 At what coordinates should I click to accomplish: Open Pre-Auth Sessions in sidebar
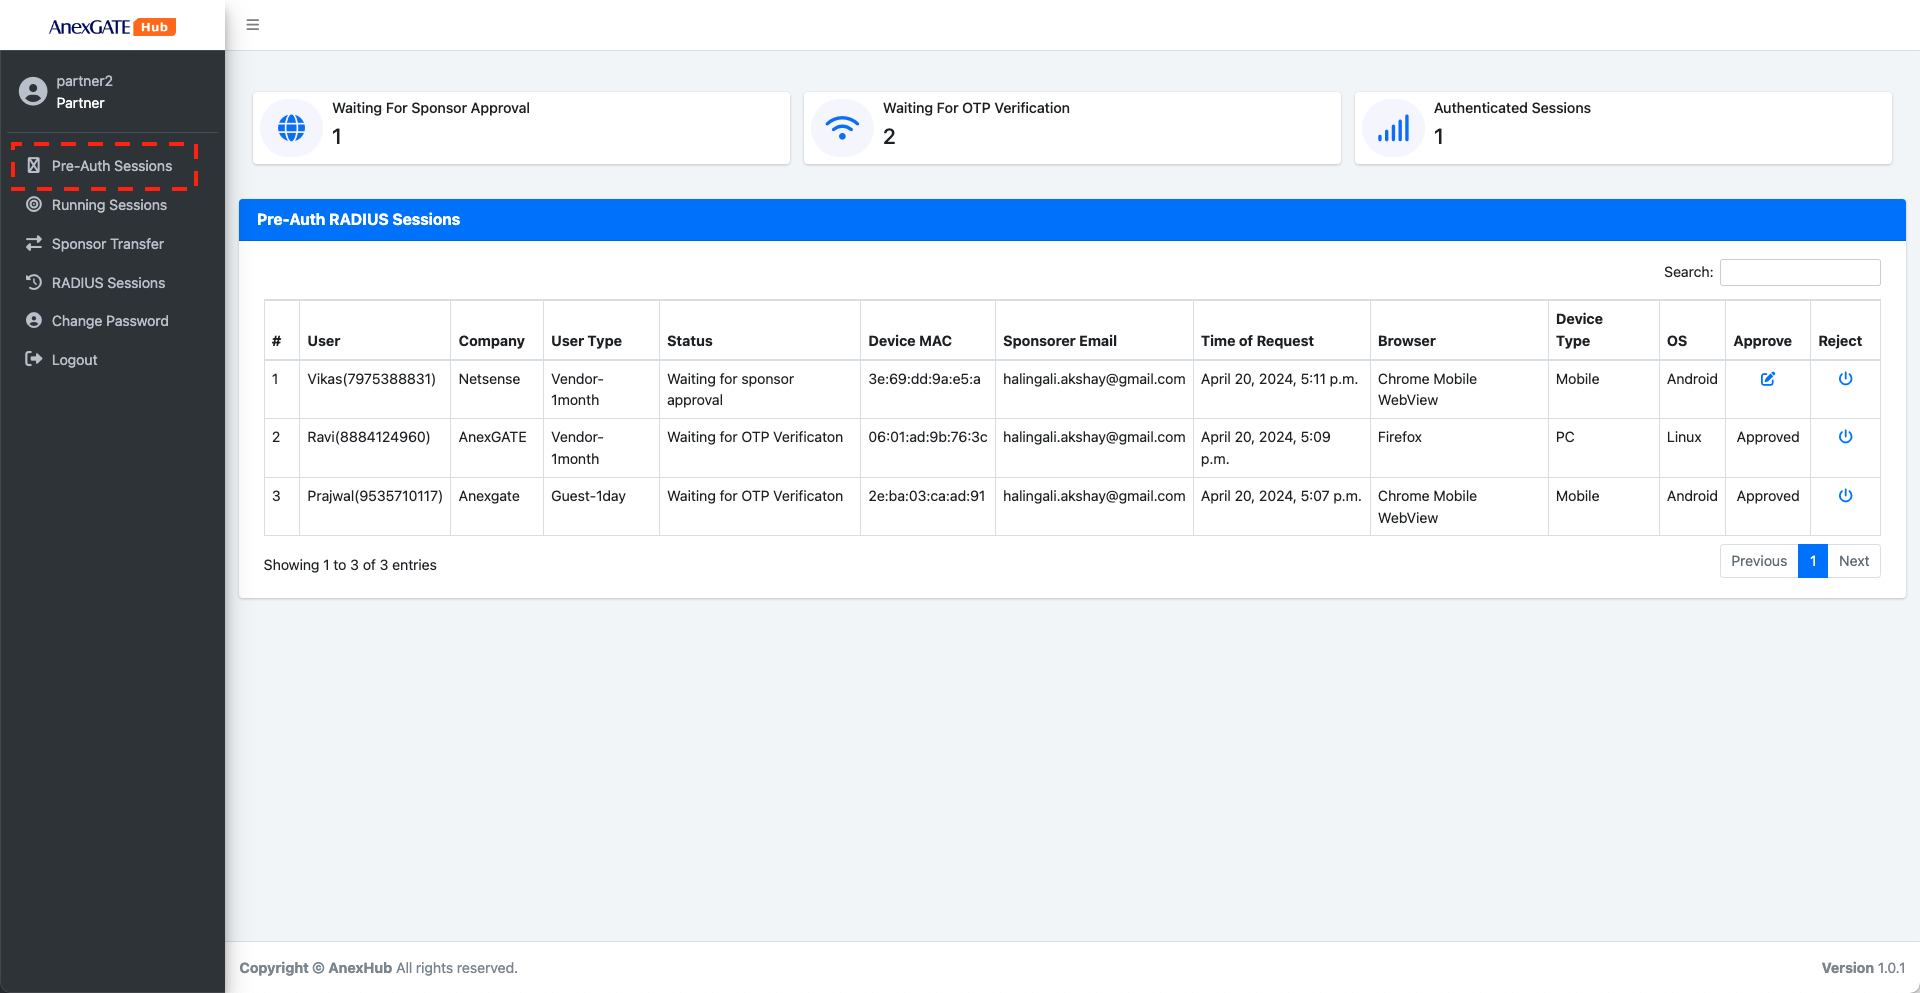[x=111, y=166]
